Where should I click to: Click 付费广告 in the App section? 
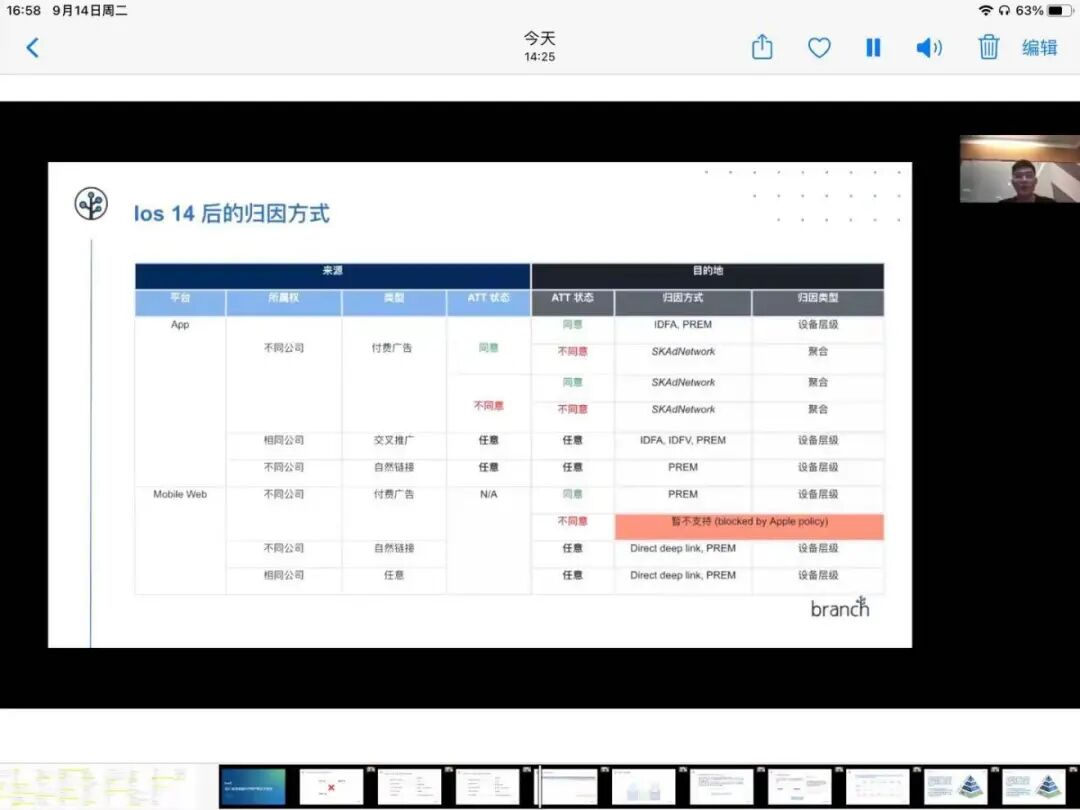(x=392, y=348)
